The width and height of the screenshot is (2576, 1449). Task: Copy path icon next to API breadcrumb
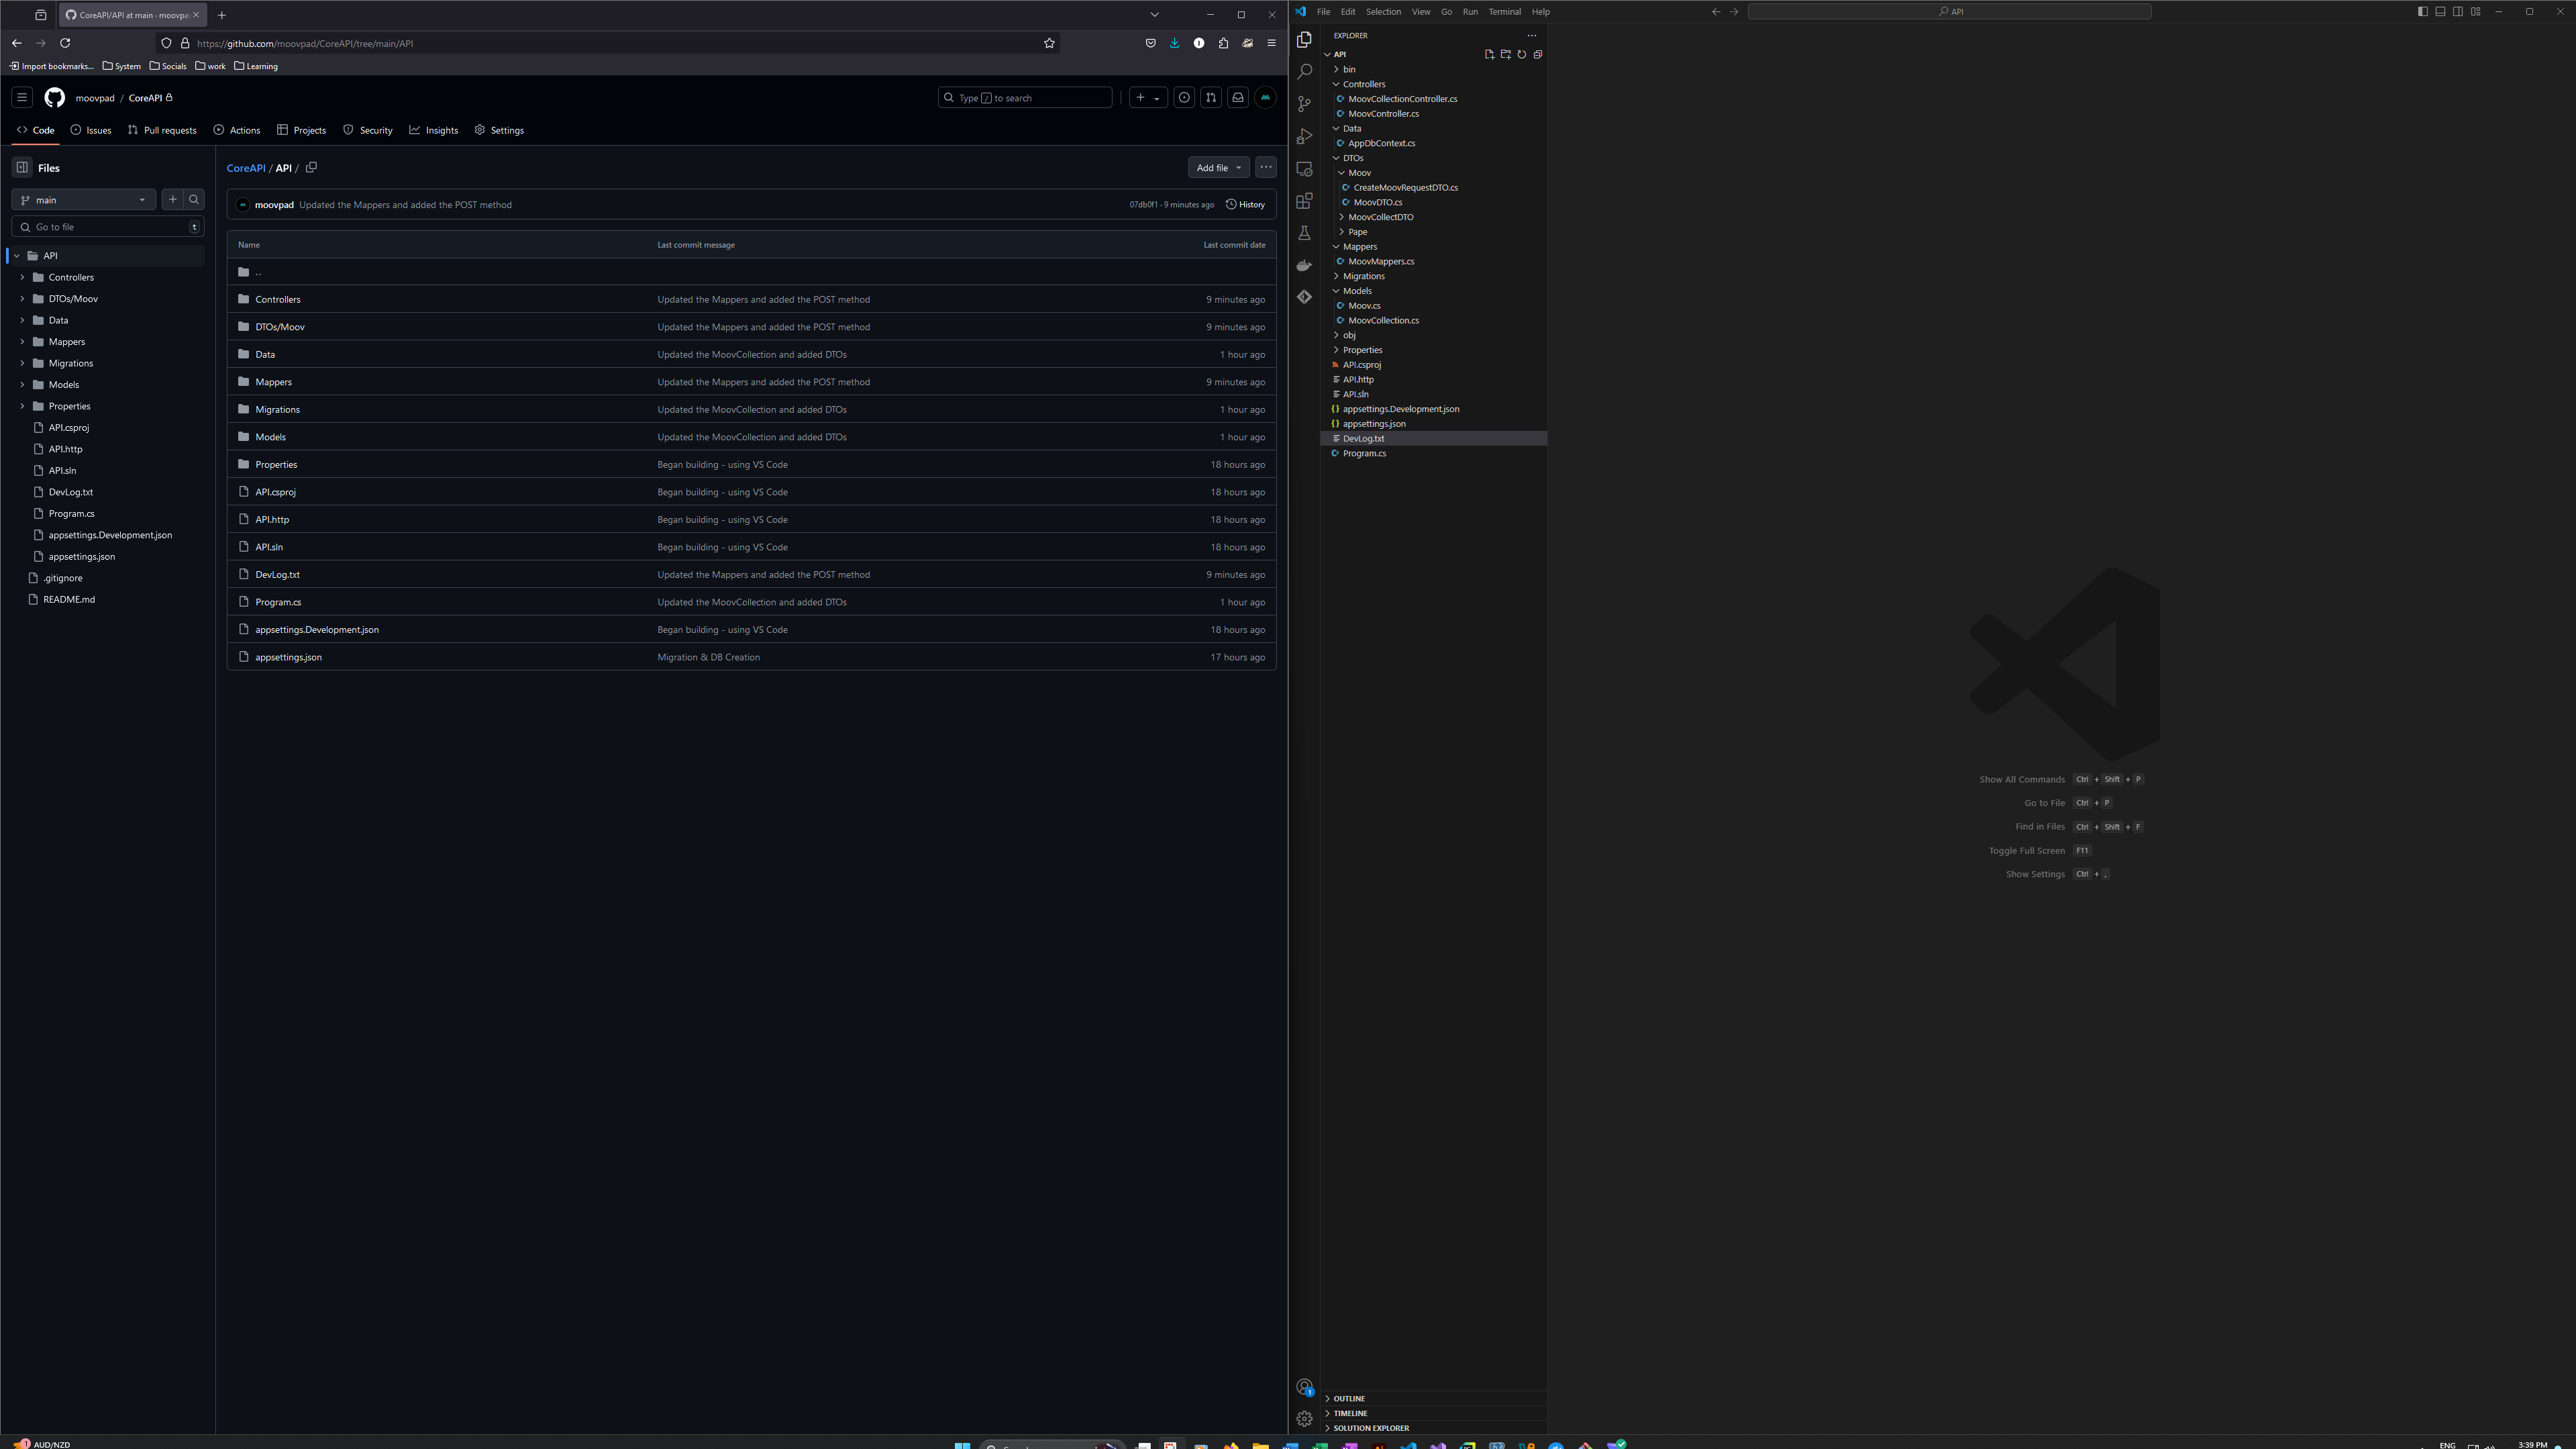pos(311,167)
